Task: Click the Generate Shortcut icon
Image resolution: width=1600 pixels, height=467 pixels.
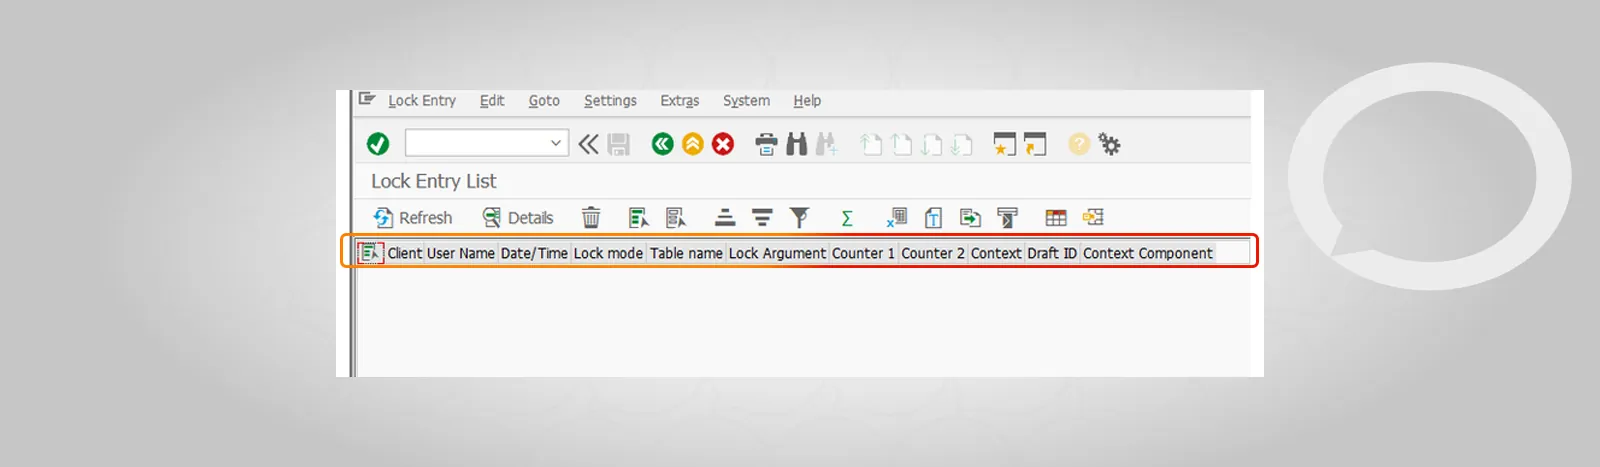Action: (x=1035, y=145)
